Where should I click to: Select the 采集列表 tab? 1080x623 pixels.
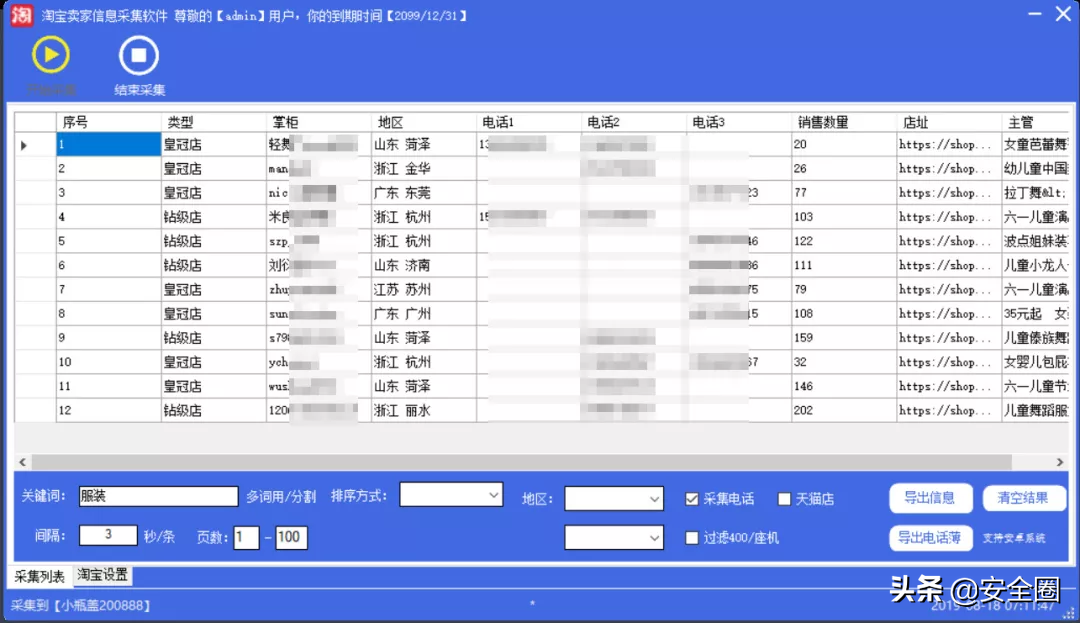pyautogui.click(x=39, y=576)
